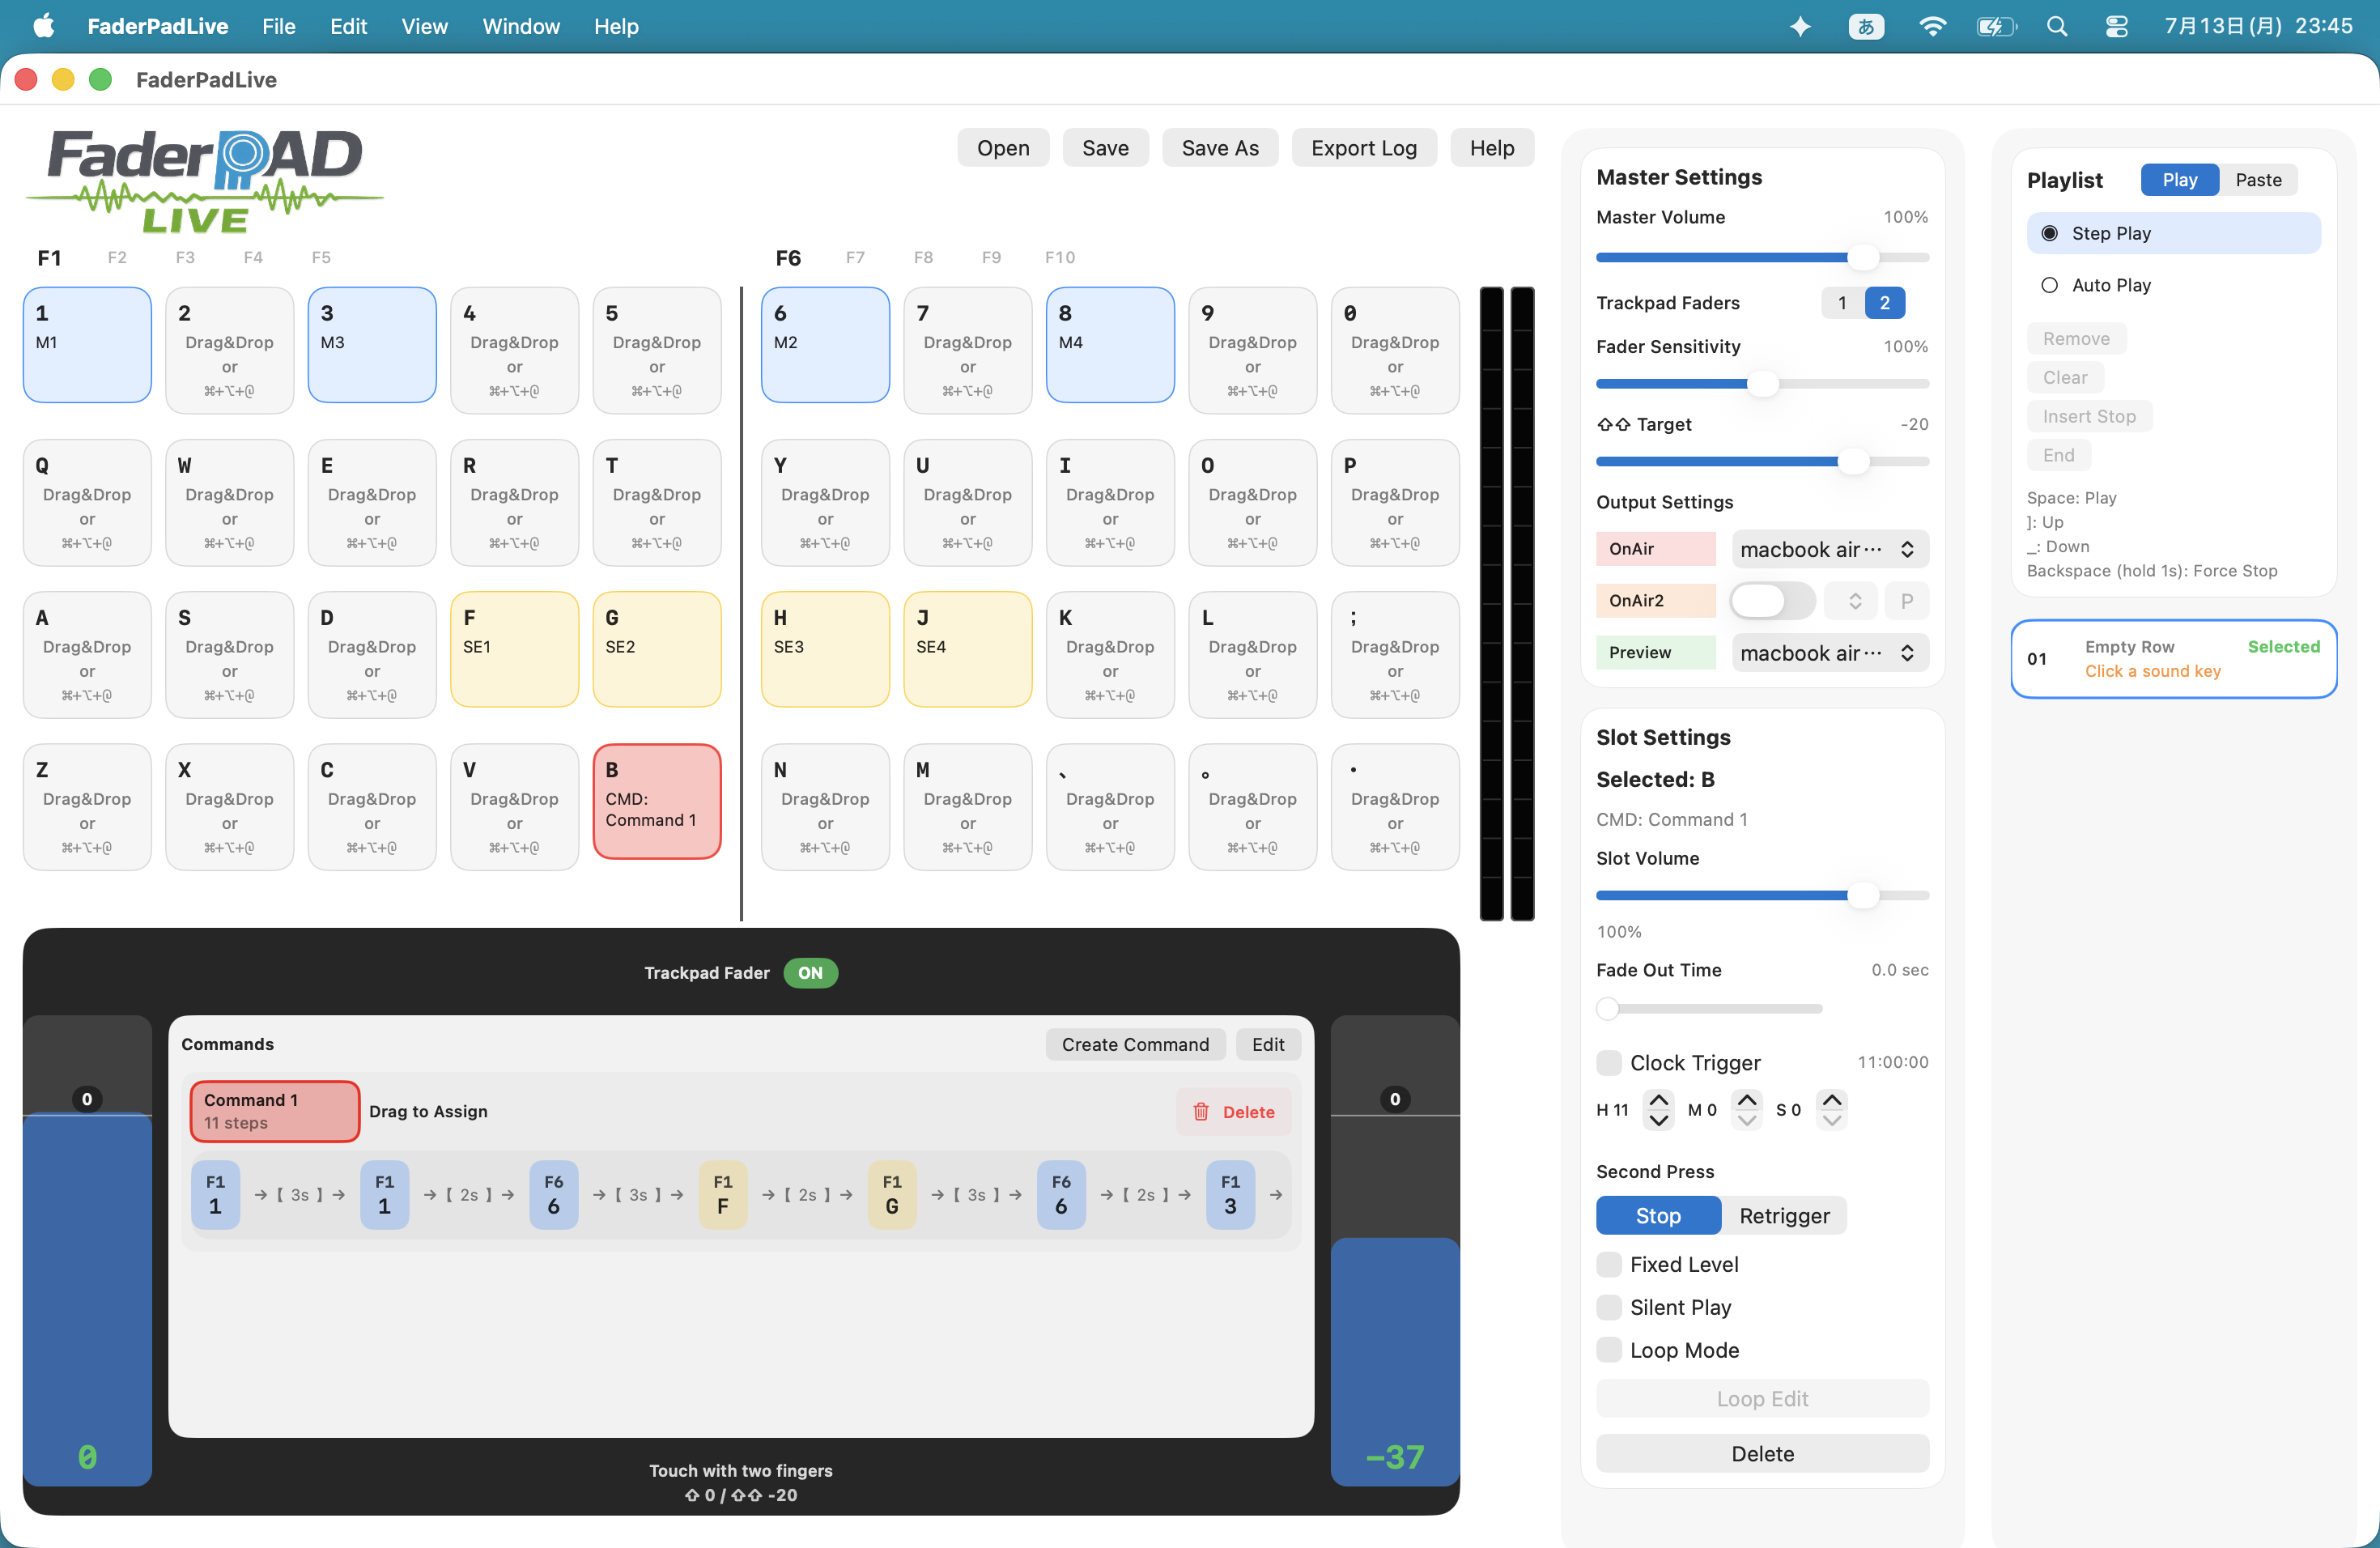The height and width of the screenshot is (1548, 2380).
Task: Trigger pad 3 with M3
Action: point(372,345)
